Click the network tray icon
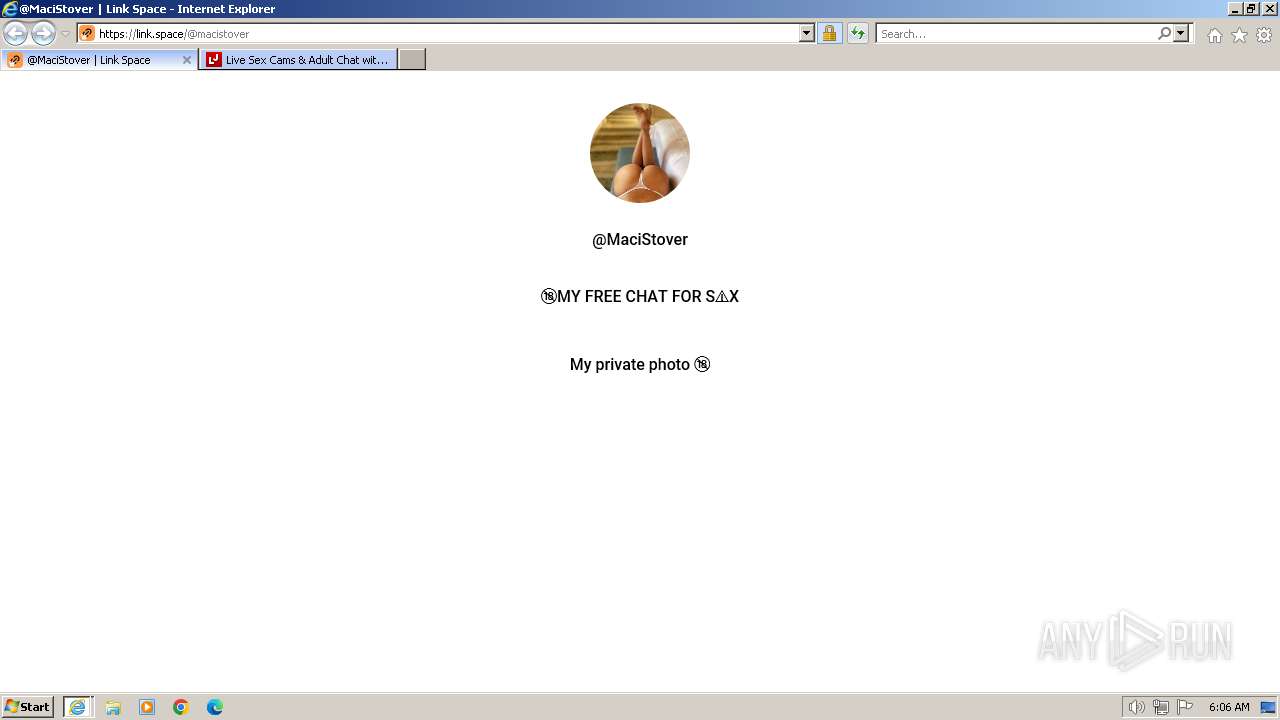Screen dimensions: 1280x720 pos(1160,707)
